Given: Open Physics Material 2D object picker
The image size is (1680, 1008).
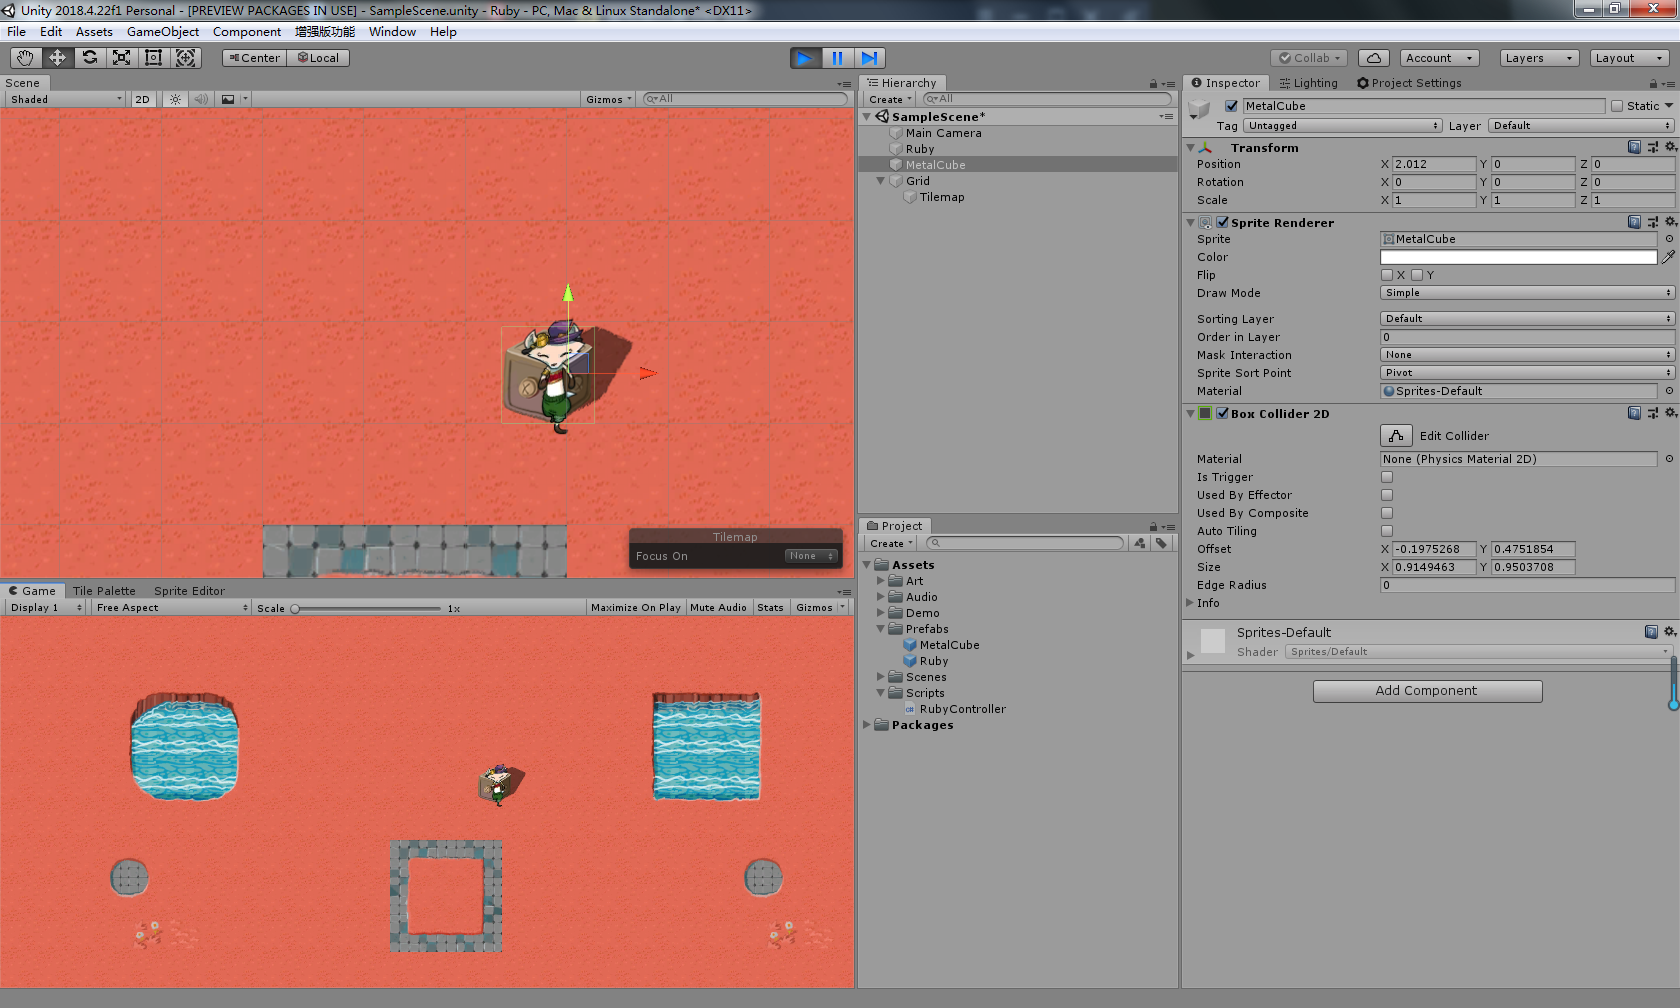Looking at the screenshot, I should (1669, 459).
